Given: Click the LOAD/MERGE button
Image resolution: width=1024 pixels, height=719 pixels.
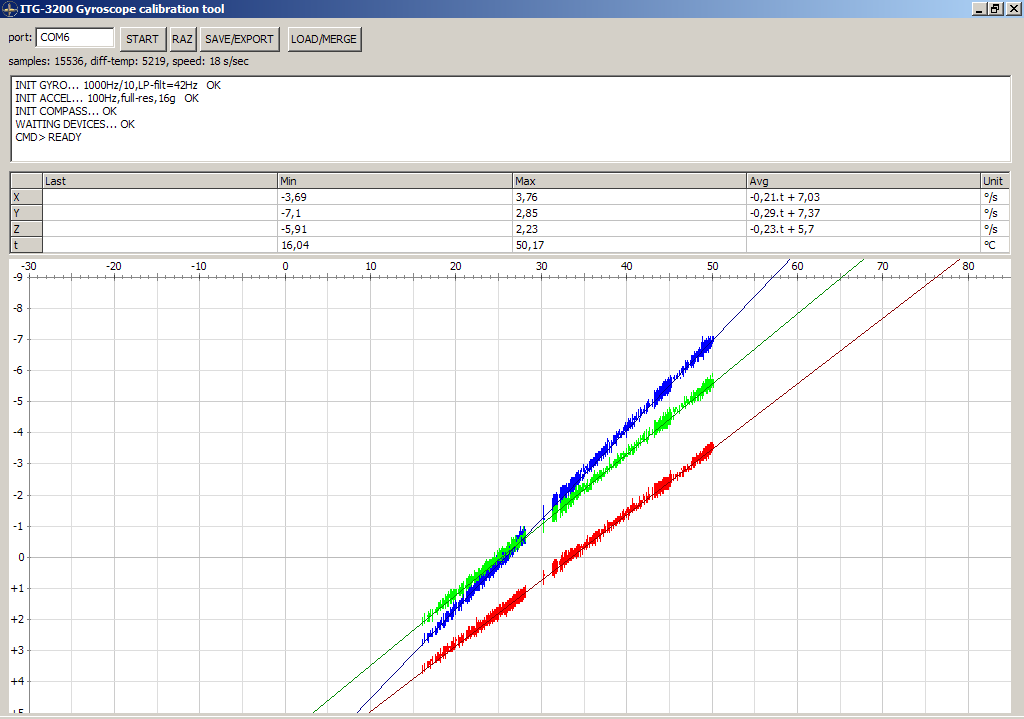Looking at the screenshot, I should 324,39.
